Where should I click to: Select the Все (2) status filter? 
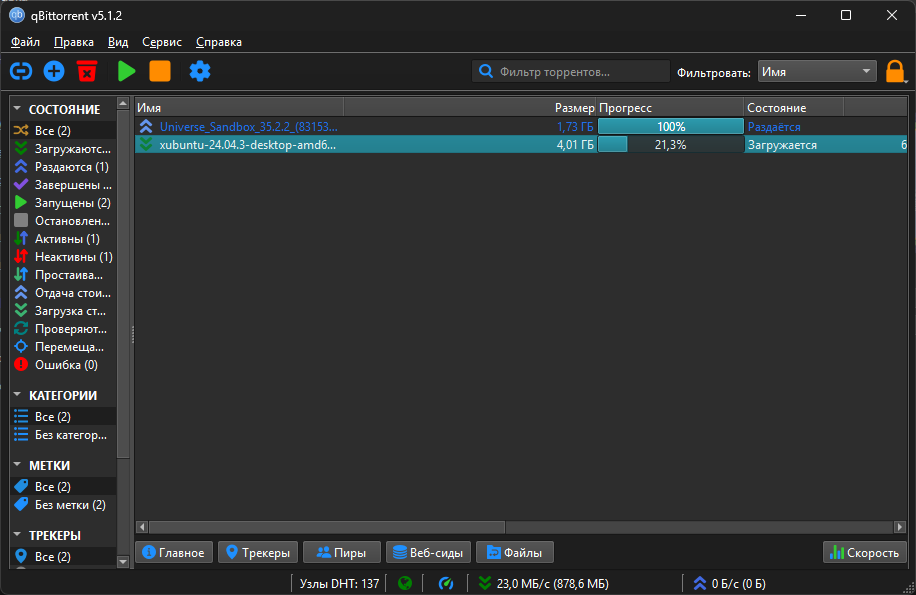click(63, 130)
